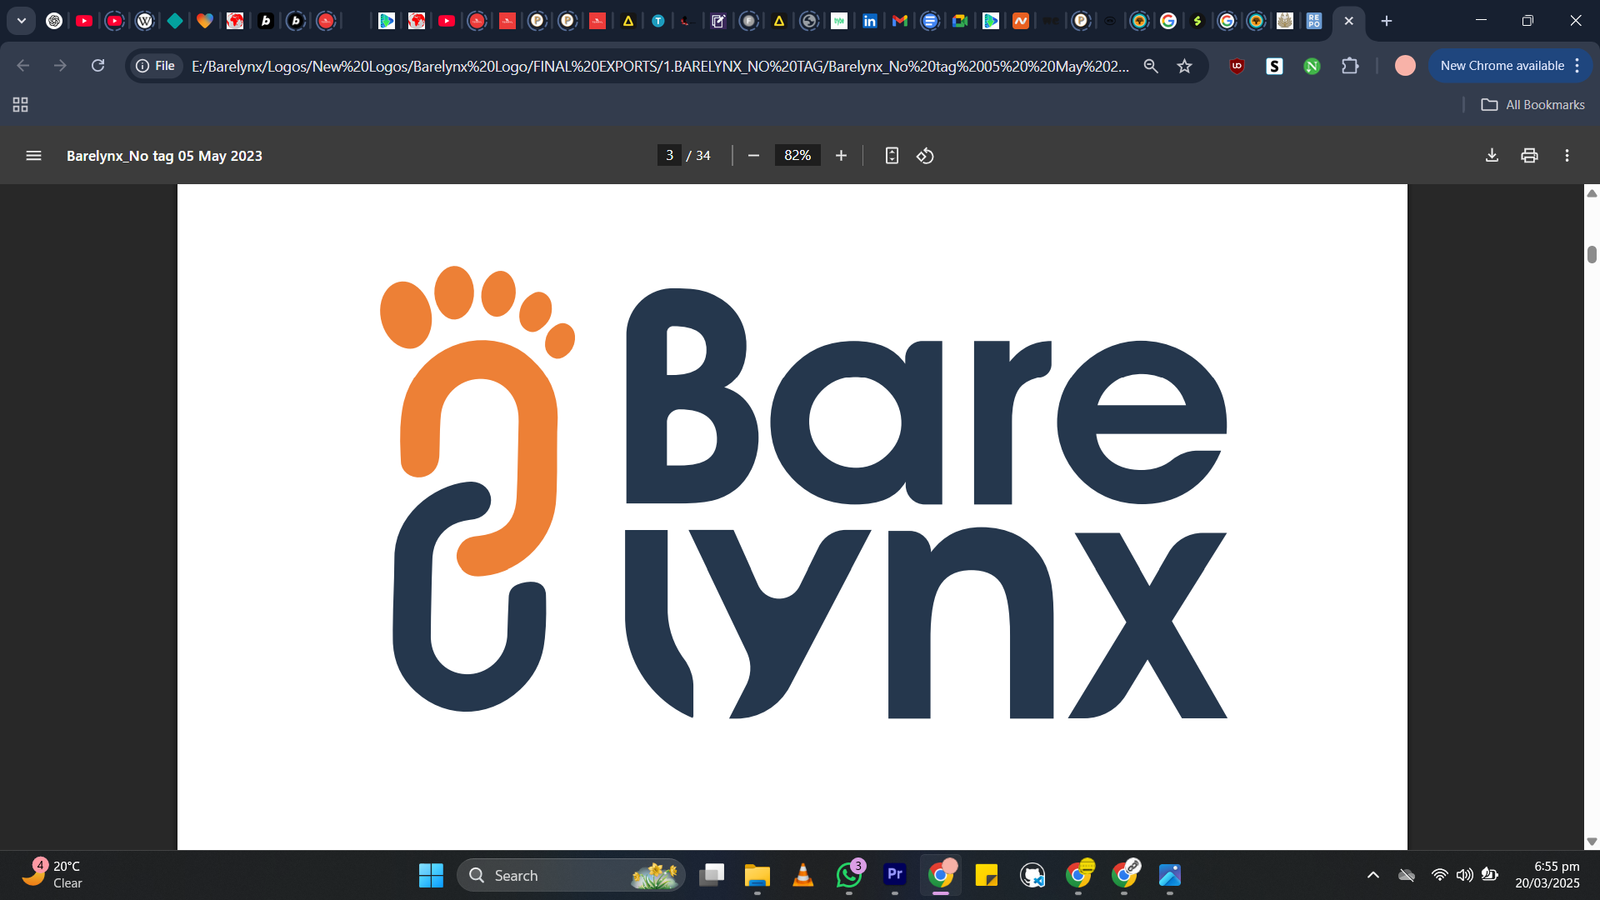This screenshot has height=900, width=1600.
Task: Open the Photos app from taskbar
Action: (1170, 875)
